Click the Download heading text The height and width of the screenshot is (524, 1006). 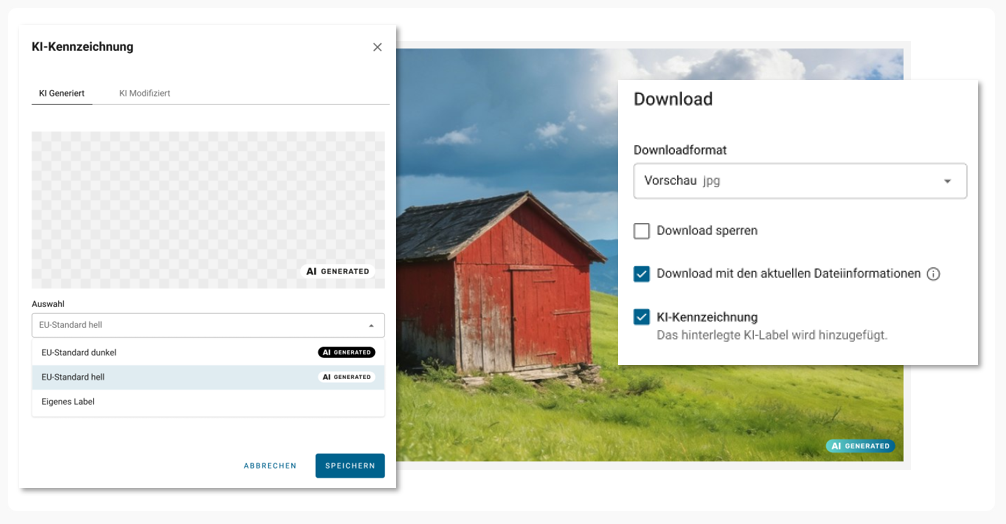coord(673,99)
